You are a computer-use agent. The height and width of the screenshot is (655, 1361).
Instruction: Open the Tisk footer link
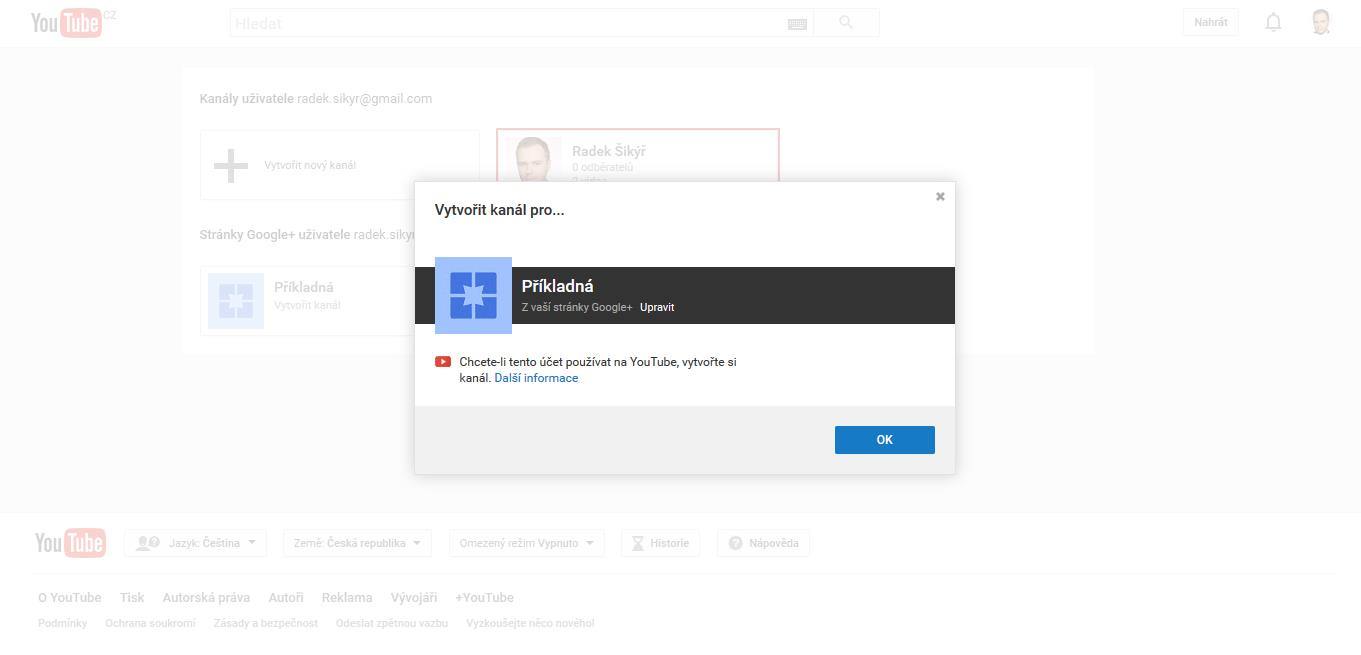click(132, 598)
